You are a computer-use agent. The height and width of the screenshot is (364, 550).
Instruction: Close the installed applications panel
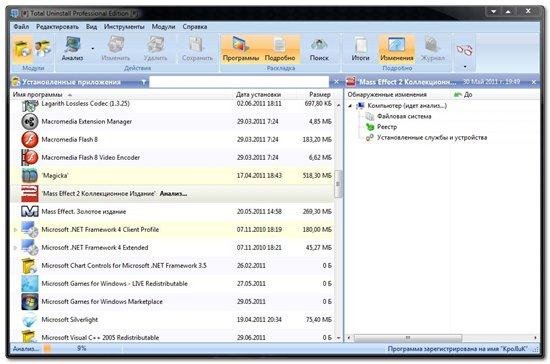point(336,82)
